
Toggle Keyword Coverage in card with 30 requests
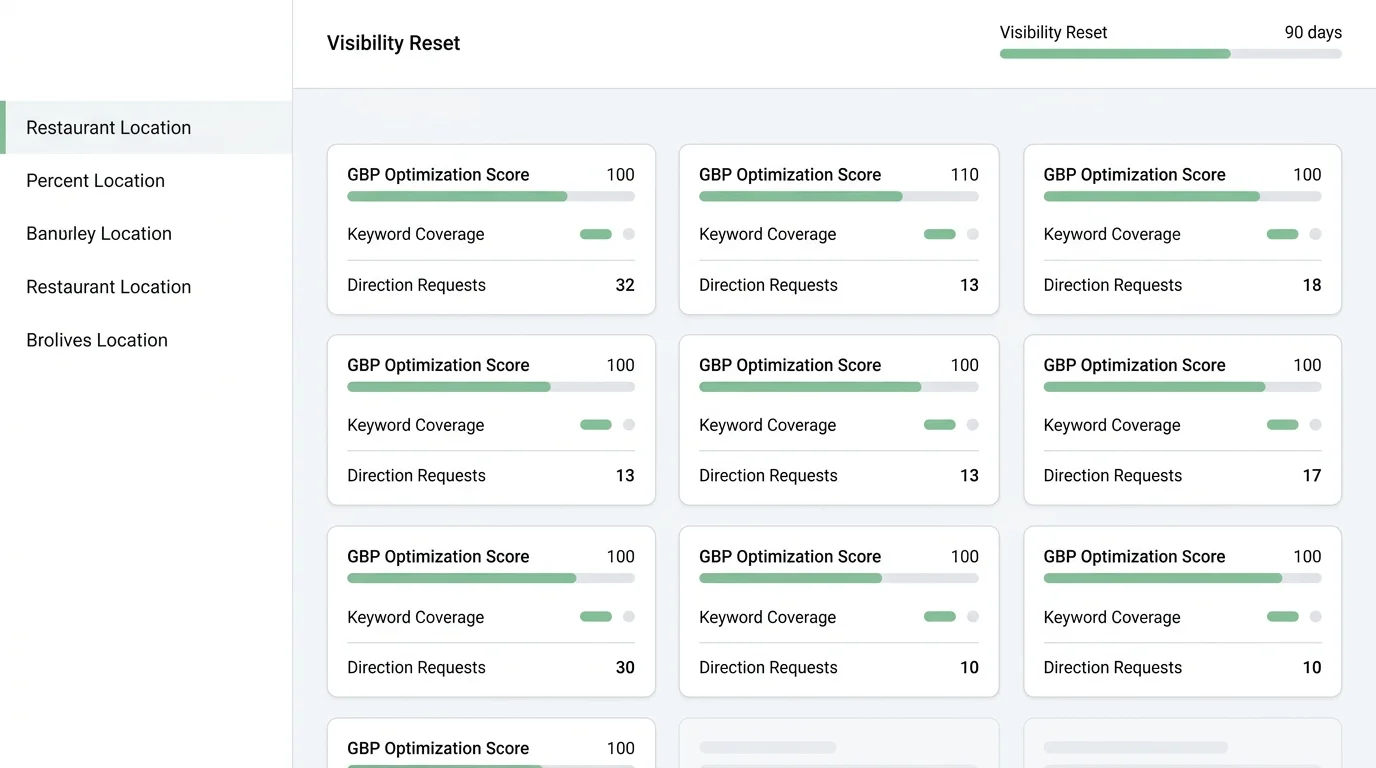[x=607, y=617]
